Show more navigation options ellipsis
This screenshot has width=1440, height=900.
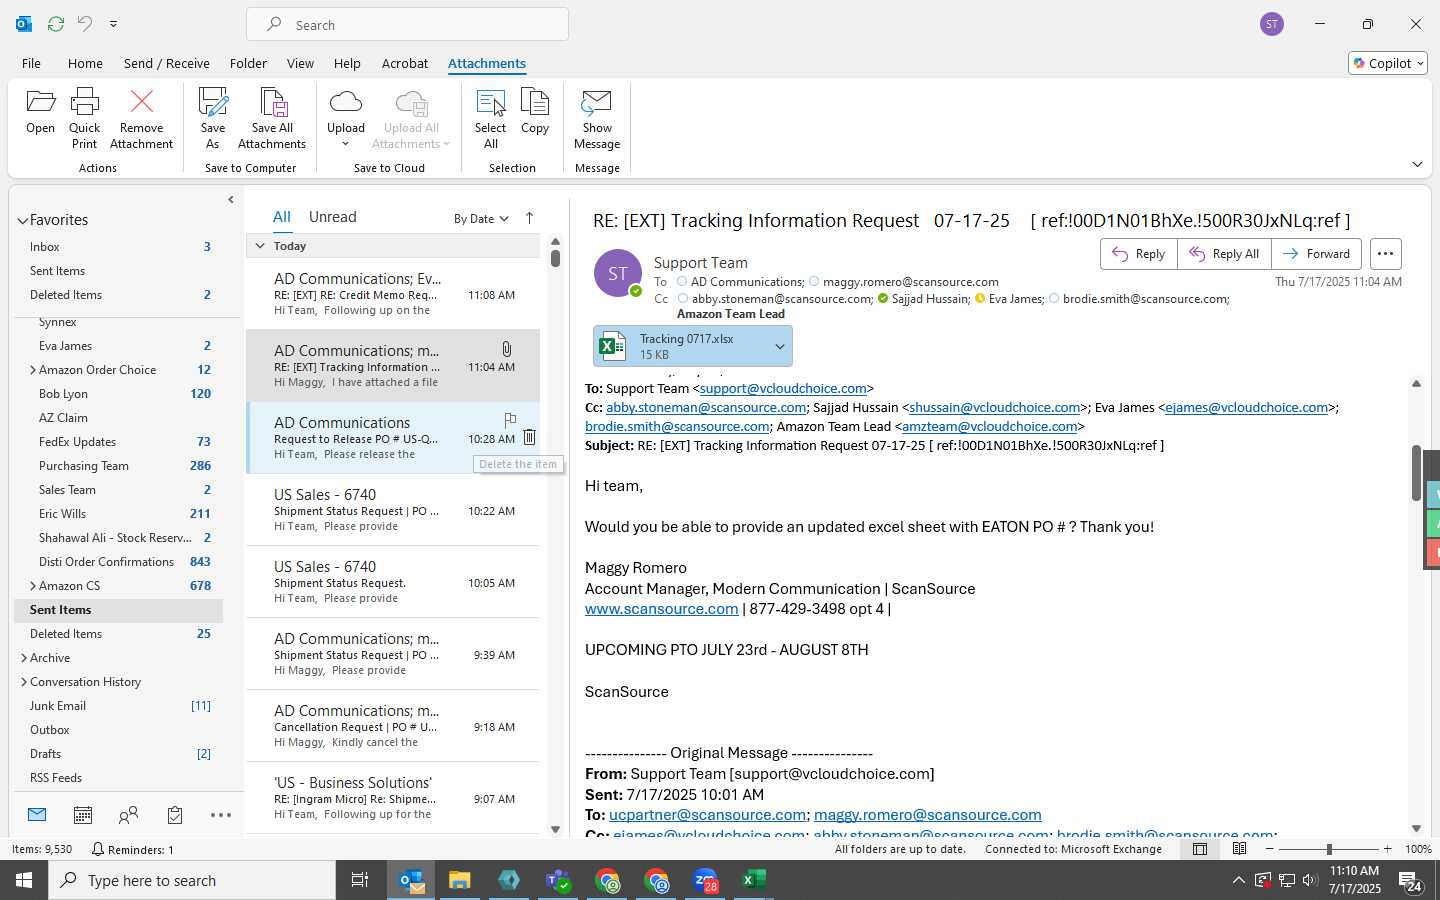(x=221, y=815)
